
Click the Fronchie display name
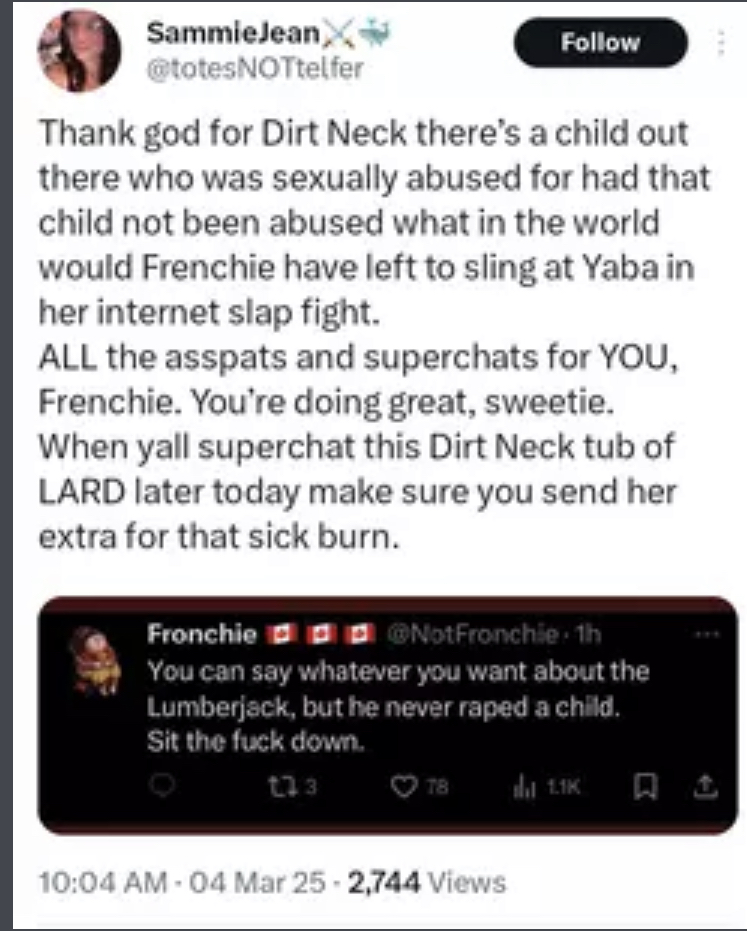(202, 634)
